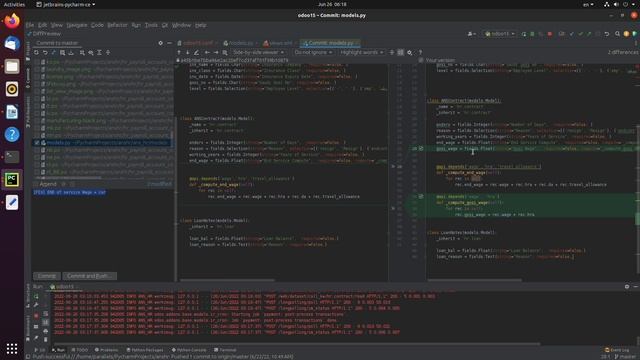Click the rerun icon in the Run panel
This screenshot has width=640, height=360.
[36, 297]
